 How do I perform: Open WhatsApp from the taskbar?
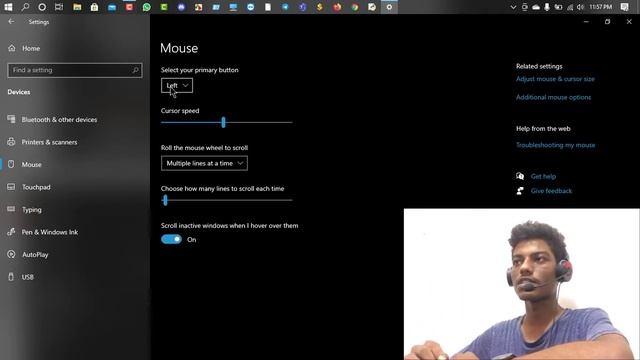point(147,7)
